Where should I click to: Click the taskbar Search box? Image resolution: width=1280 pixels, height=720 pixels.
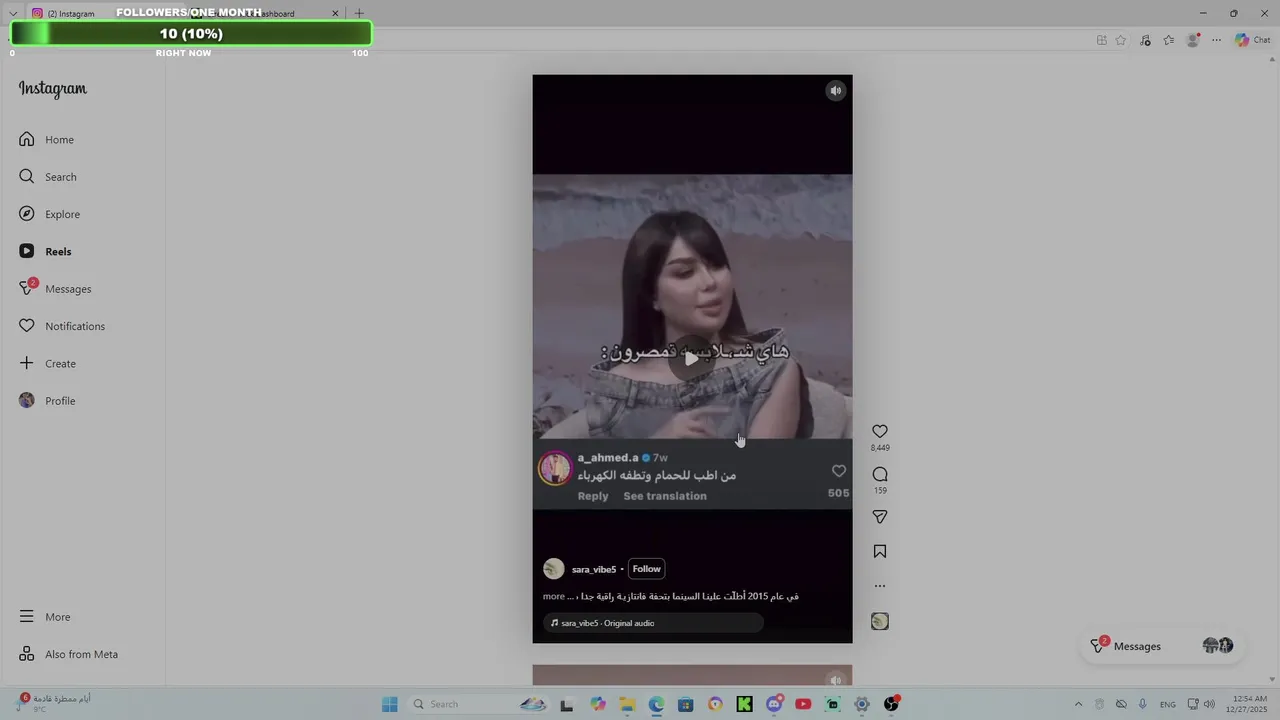pyautogui.click(x=480, y=704)
